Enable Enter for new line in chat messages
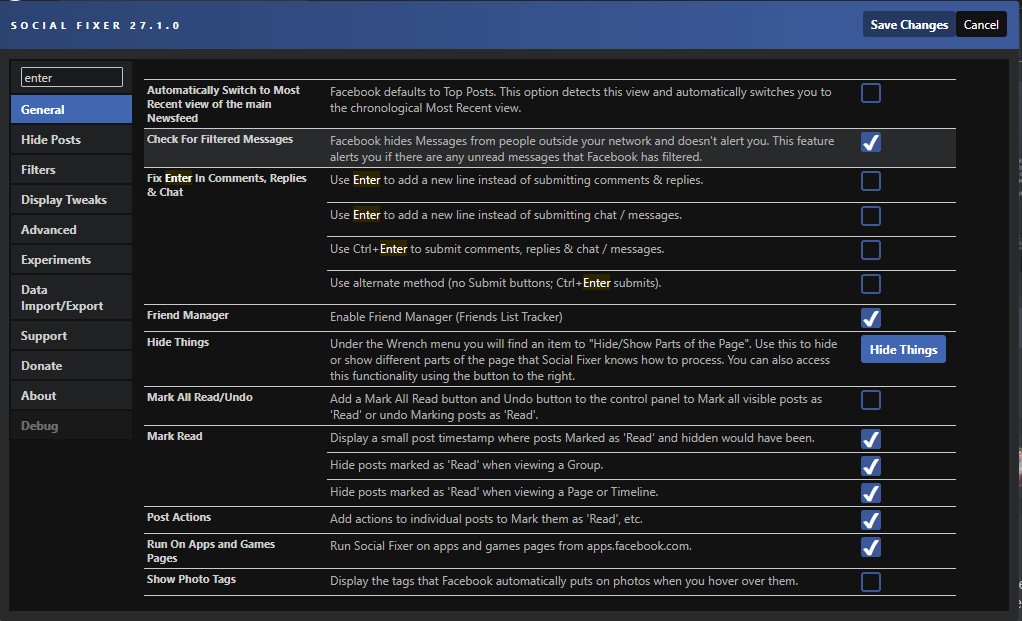1022x621 pixels. click(x=870, y=215)
